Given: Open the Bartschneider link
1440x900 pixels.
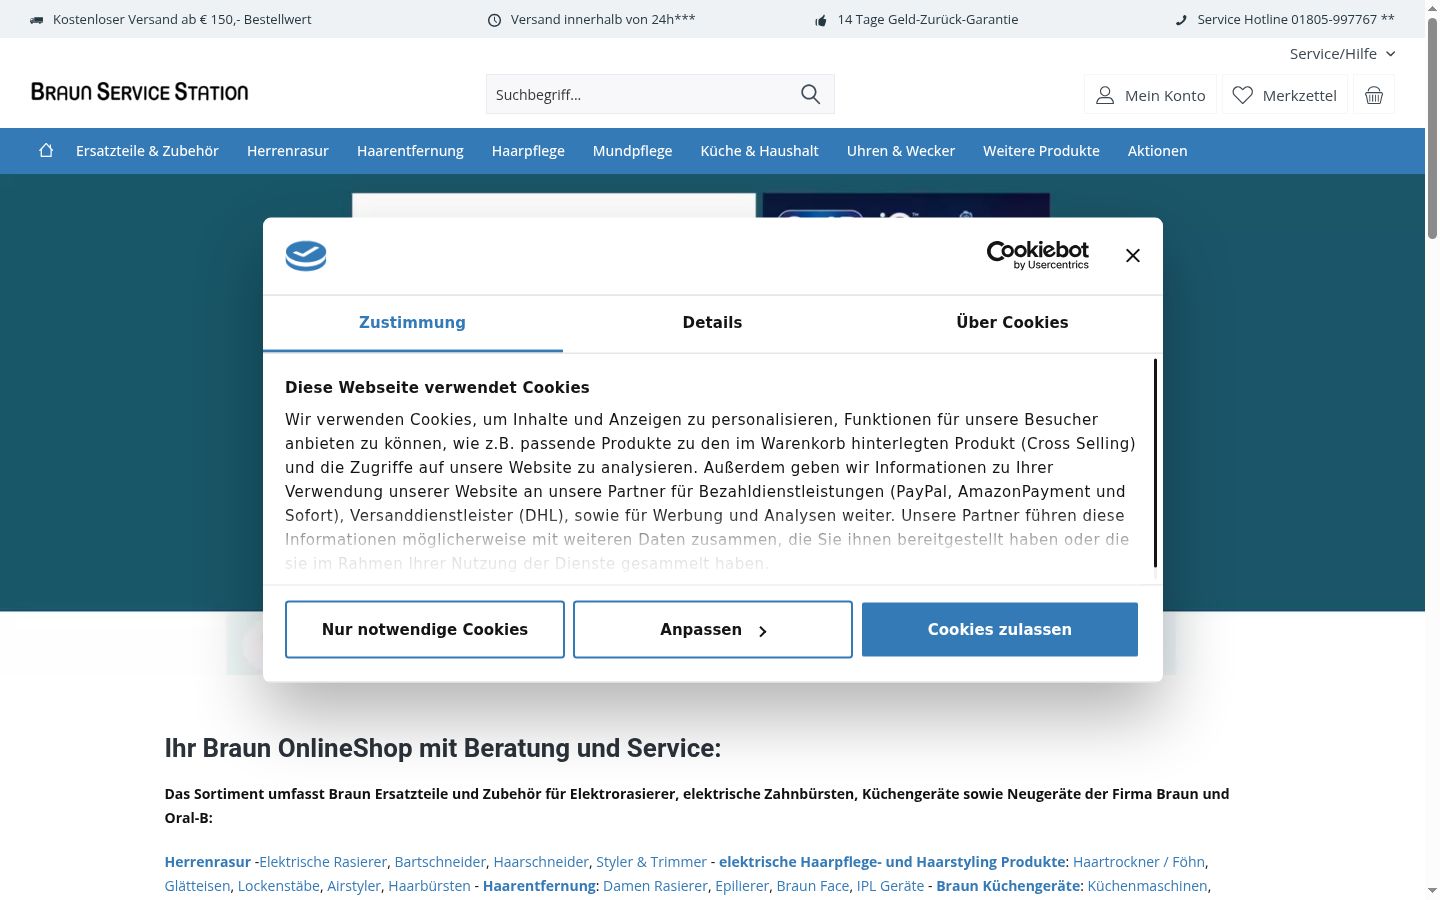Looking at the screenshot, I should 440,861.
